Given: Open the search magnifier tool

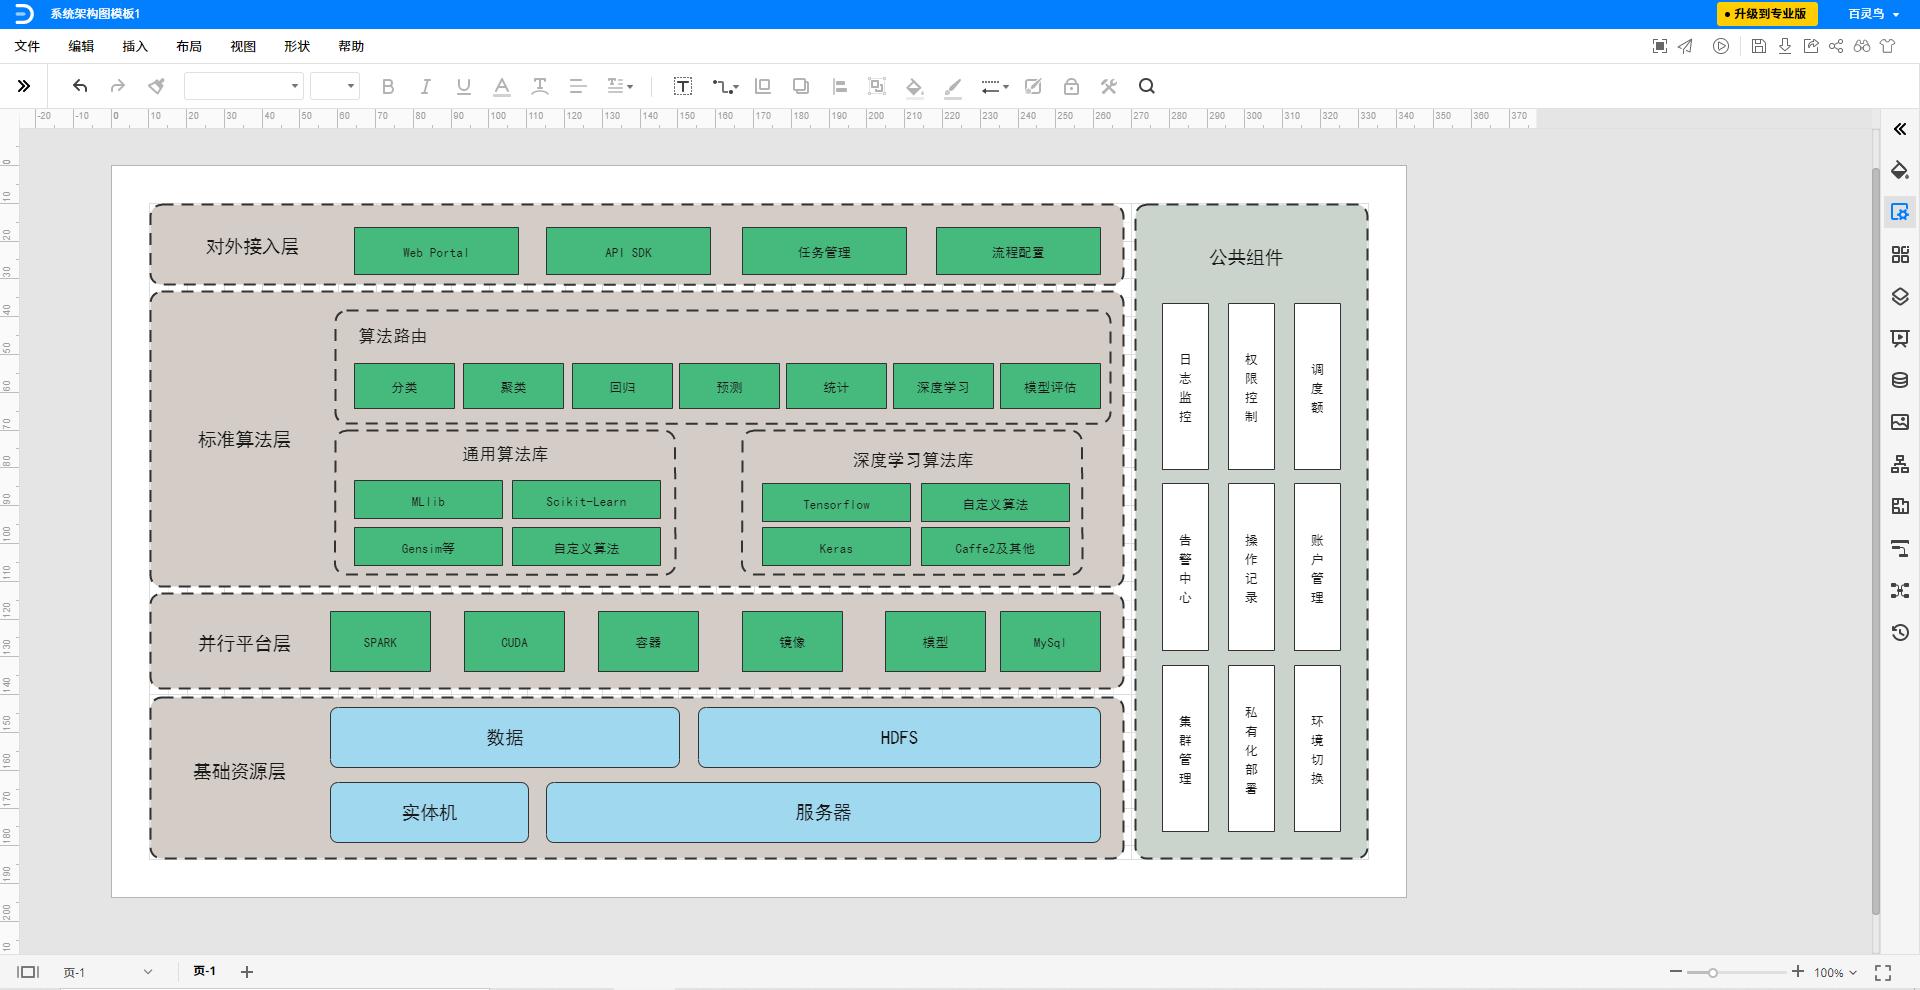Looking at the screenshot, I should [x=1147, y=86].
